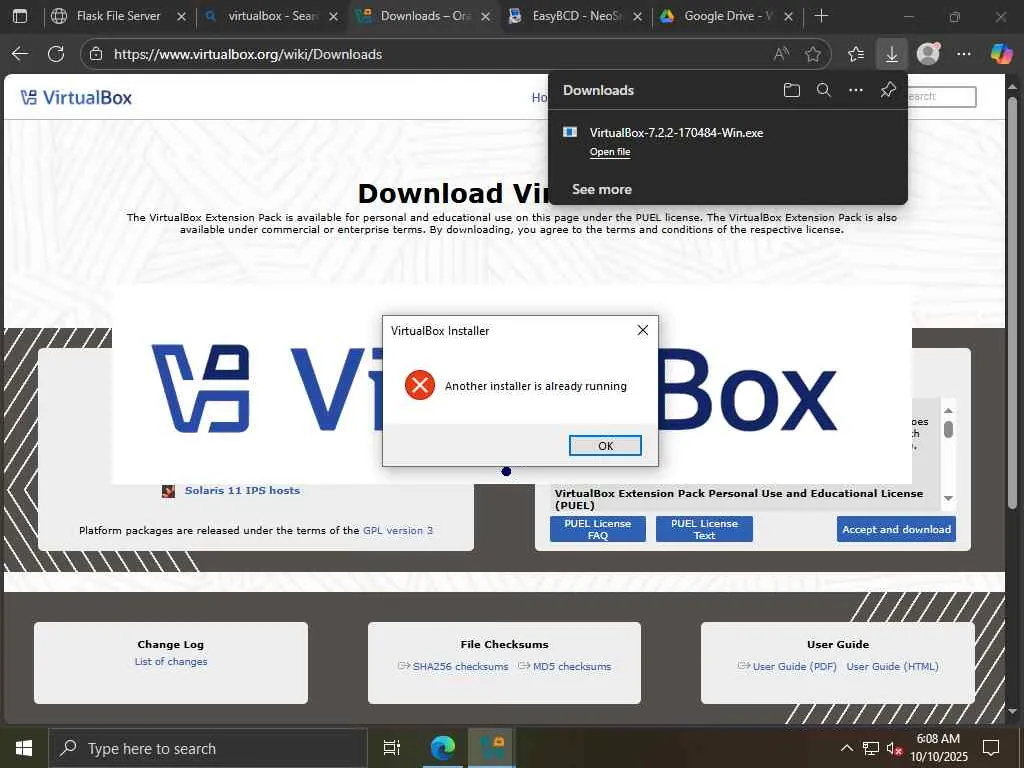Show hidden system tray icons
This screenshot has width=1024, height=768.
846,748
